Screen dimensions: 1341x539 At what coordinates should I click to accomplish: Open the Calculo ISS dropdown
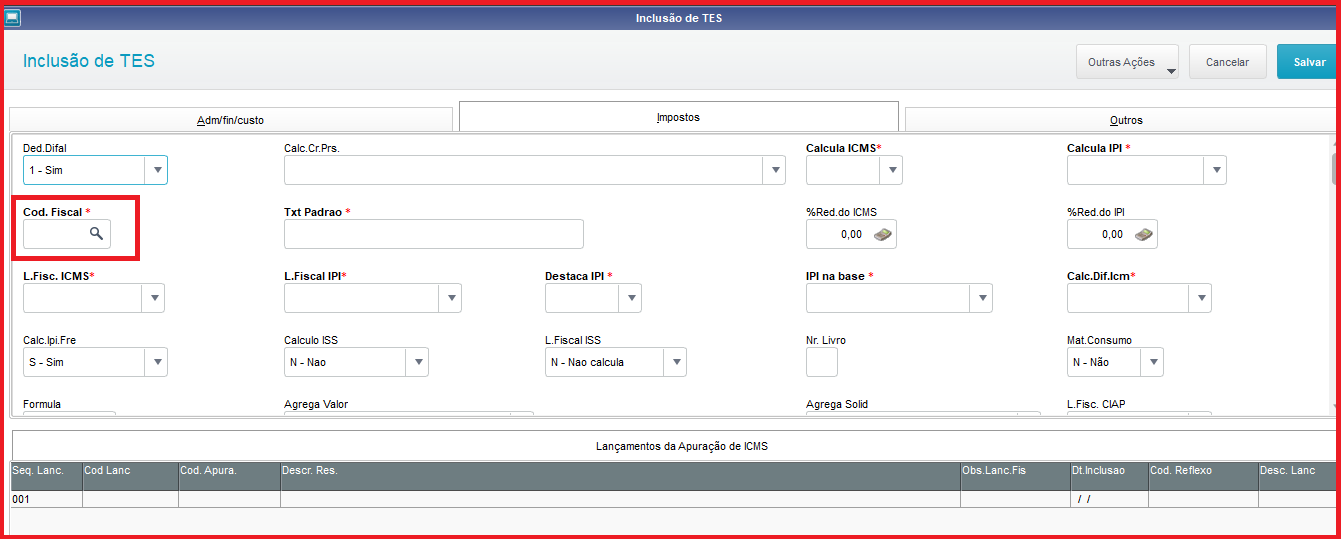417,362
